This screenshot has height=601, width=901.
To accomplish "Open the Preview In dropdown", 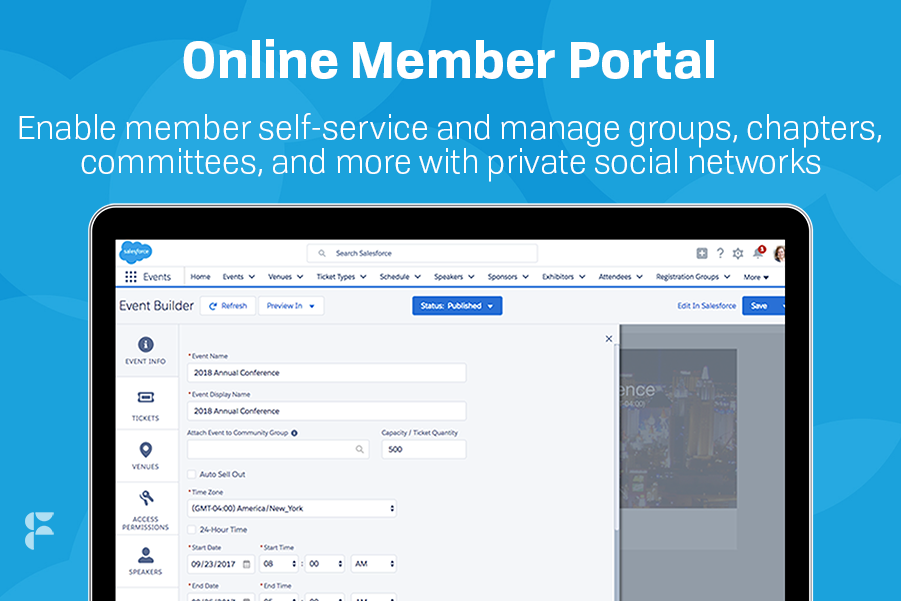I will click(290, 305).
